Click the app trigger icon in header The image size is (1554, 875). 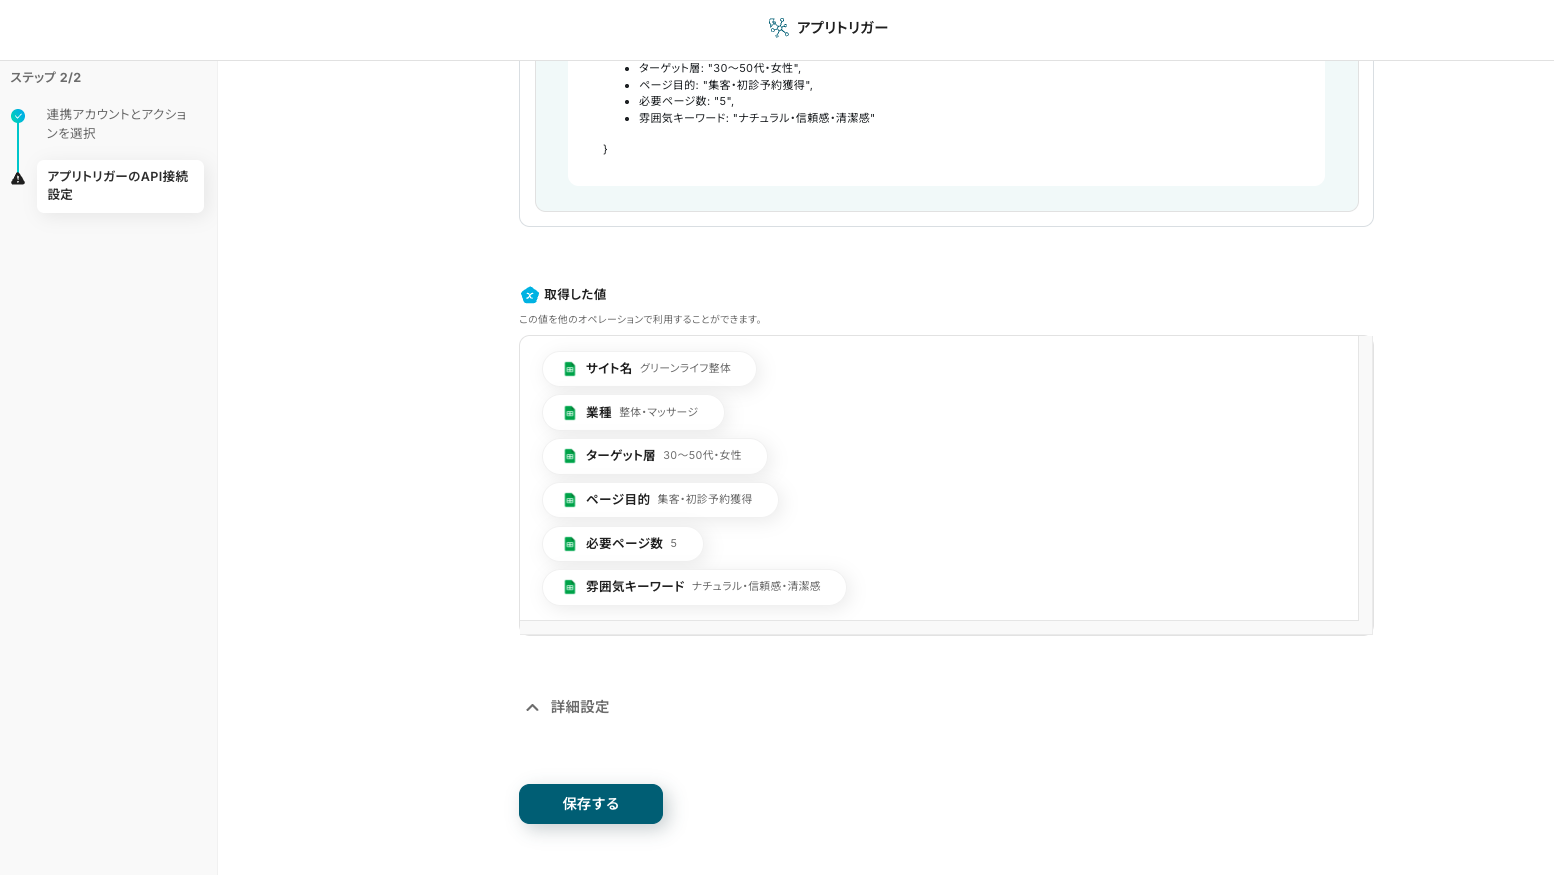[x=778, y=27]
